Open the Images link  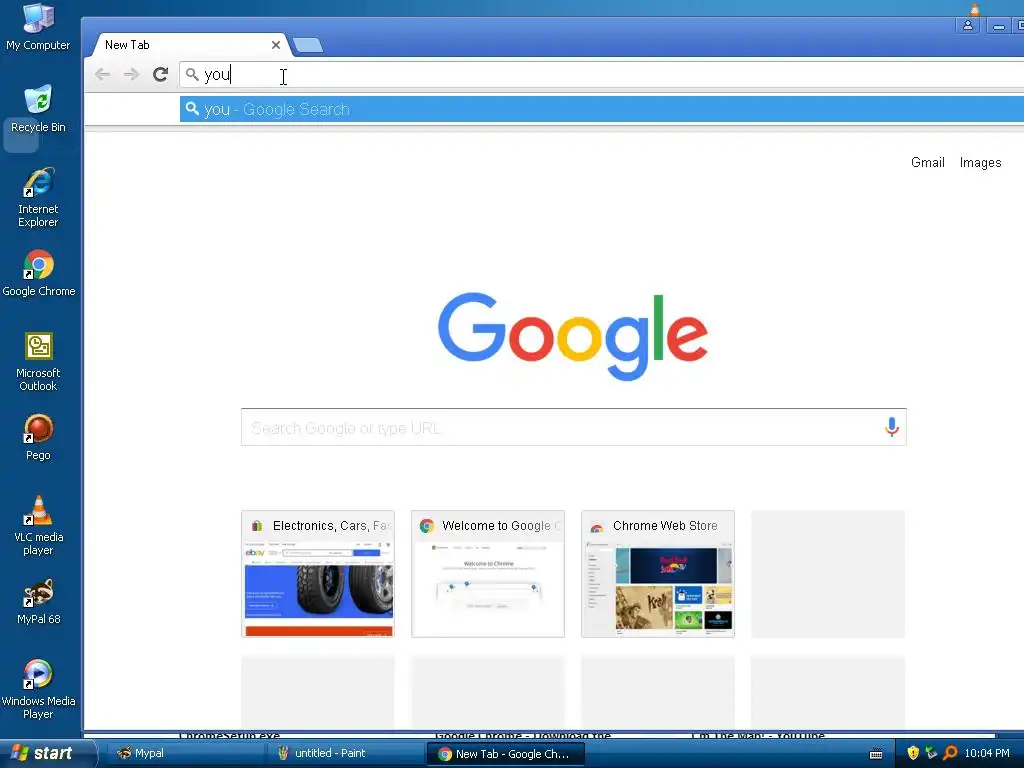pos(980,162)
